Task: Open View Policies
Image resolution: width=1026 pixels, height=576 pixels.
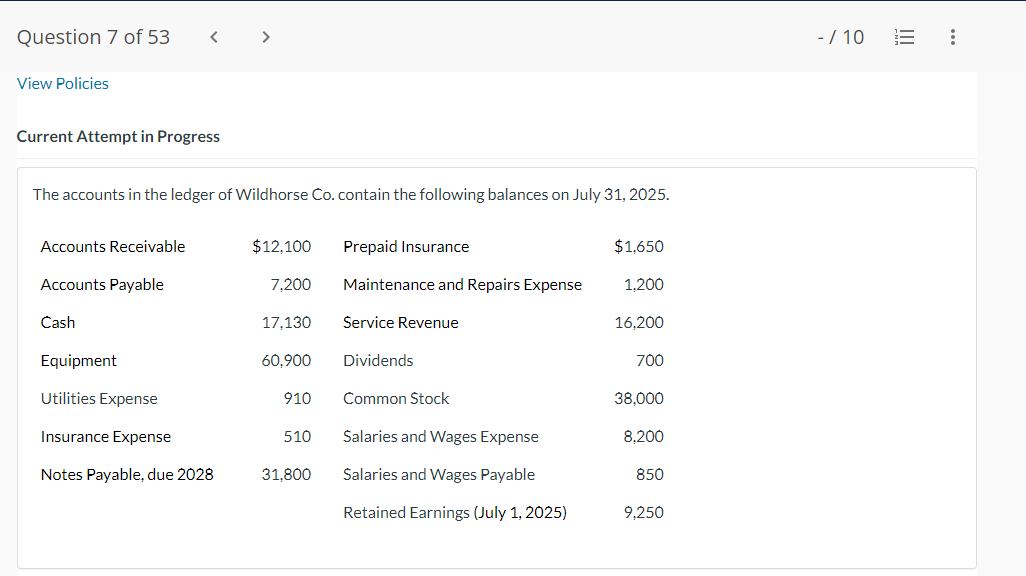Action: pyautogui.click(x=62, y=83)
